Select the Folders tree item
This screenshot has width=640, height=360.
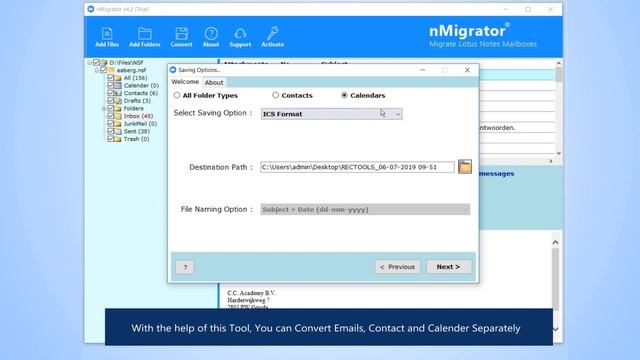133,109
